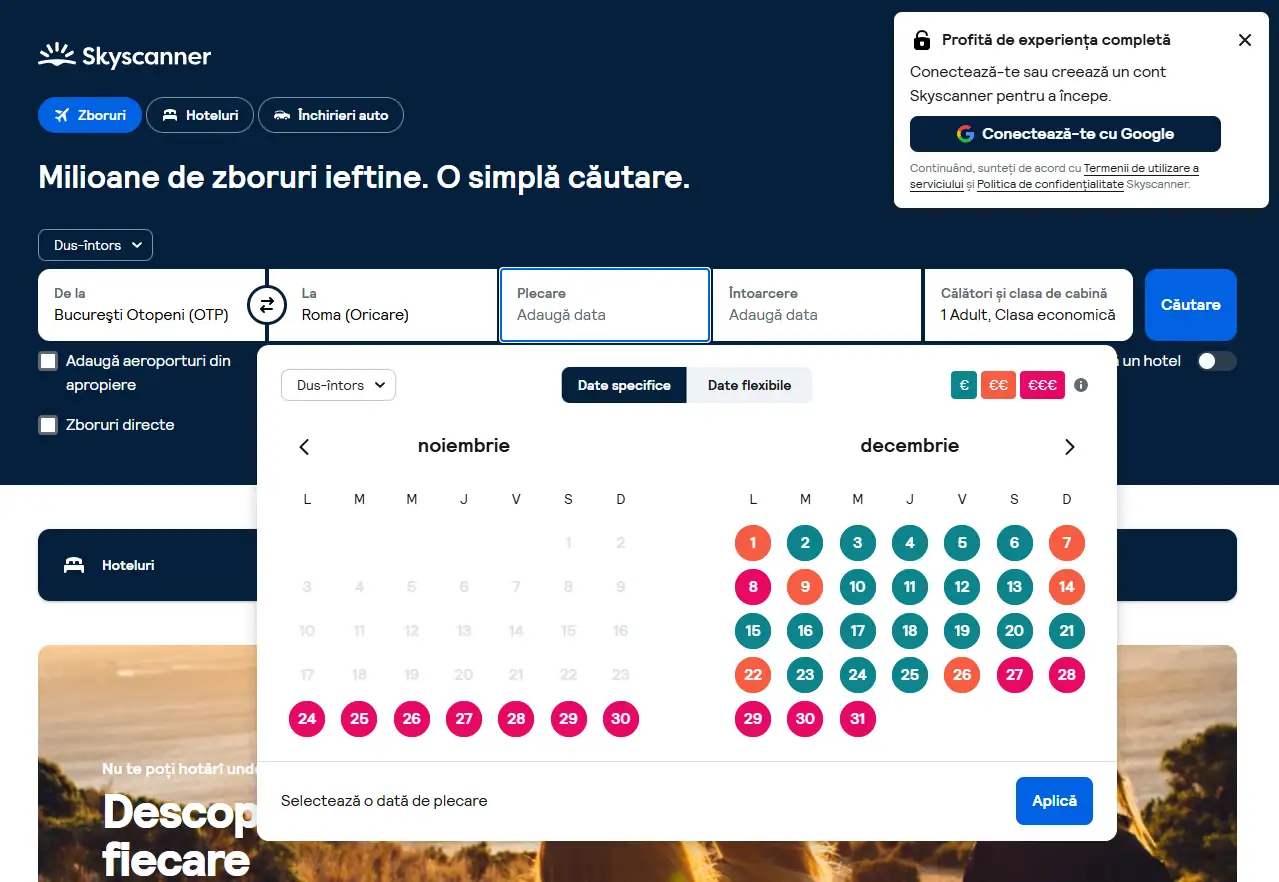1279x882 pixels.
Task: Apply the selected dates with Aplică
Action: pos(1054,801)
